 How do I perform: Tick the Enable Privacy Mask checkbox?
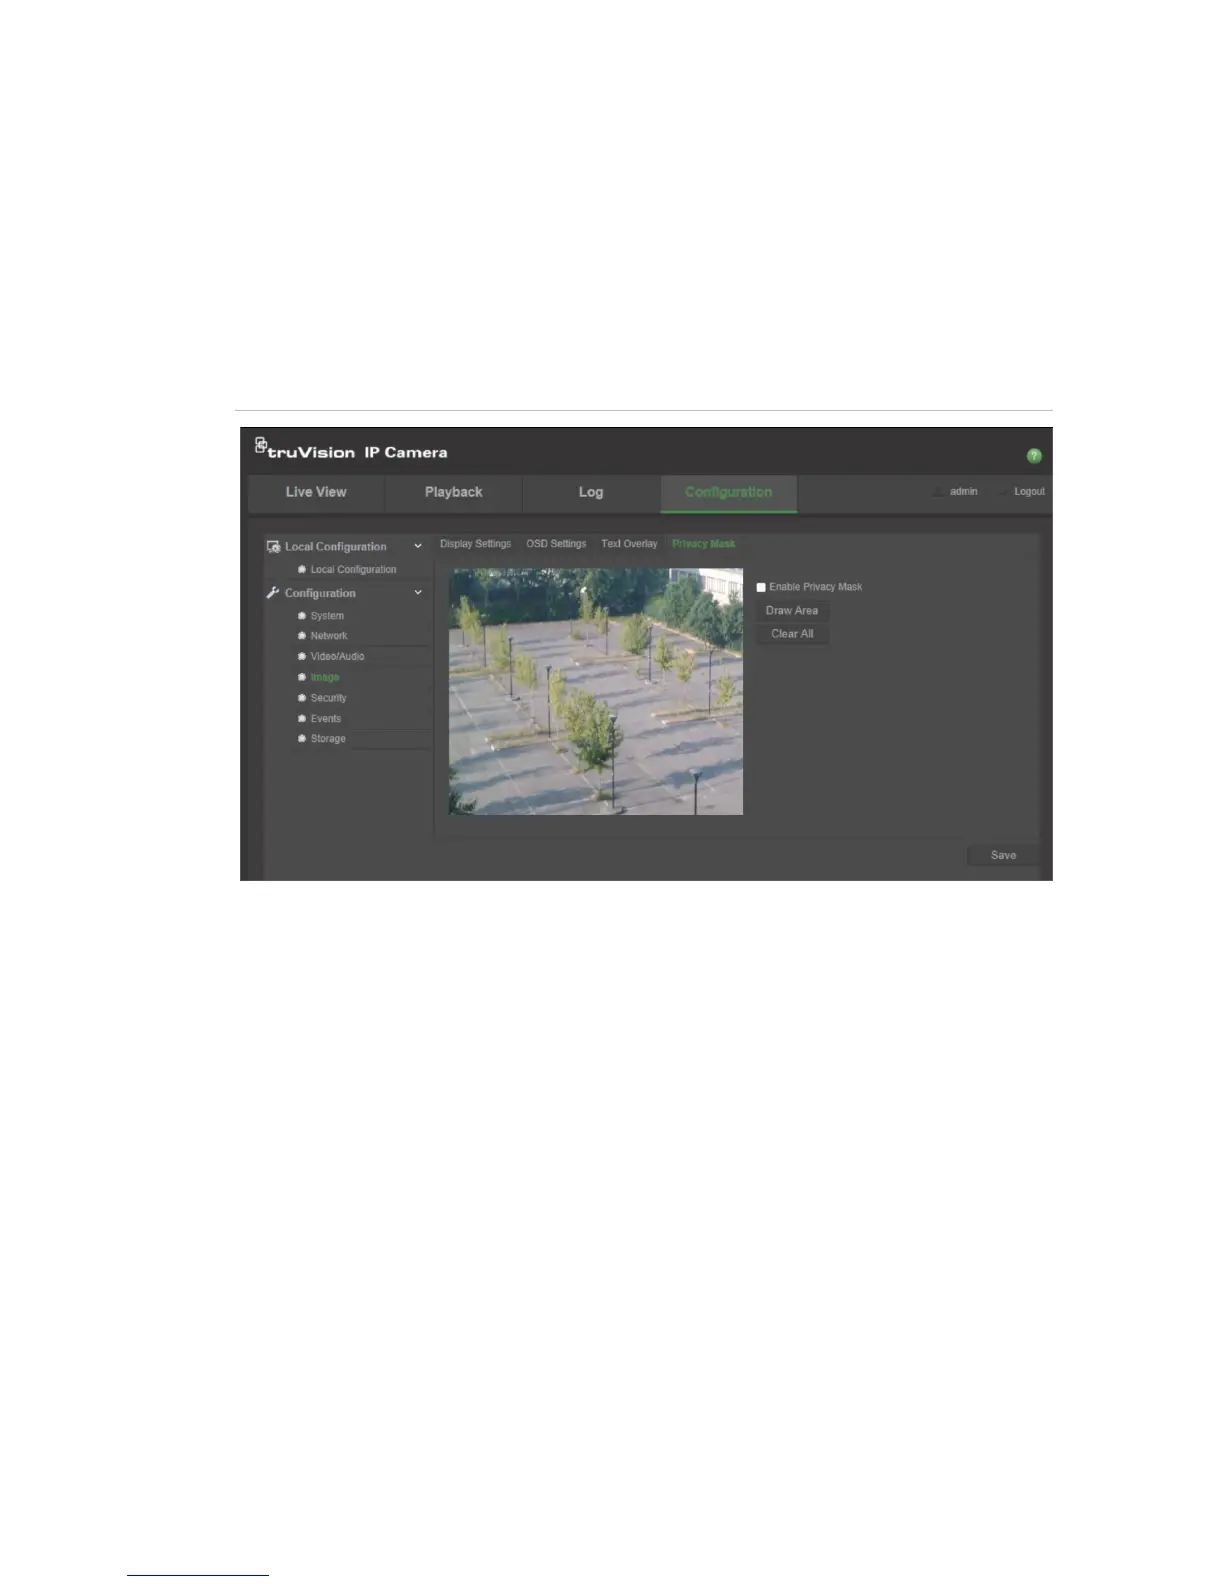pos(761,588)
